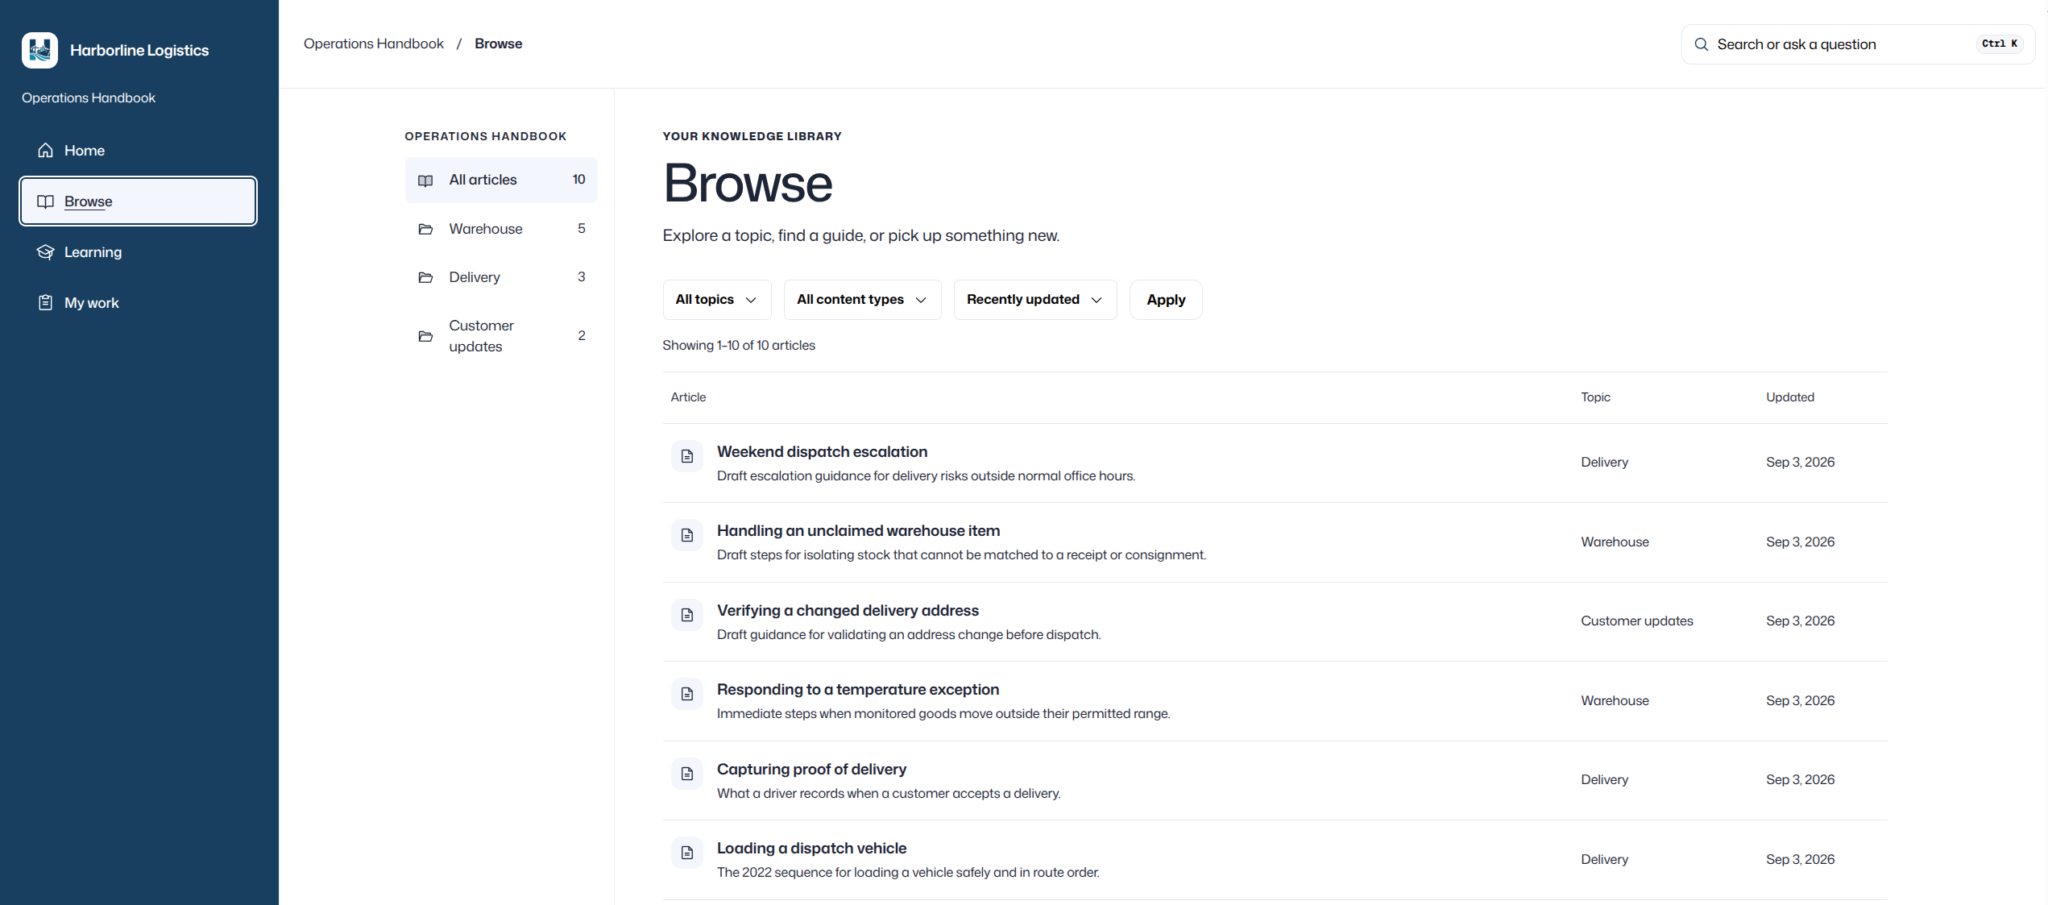Open the All topics dropdown
2048x905 pixels.
(x=717, y=300)
